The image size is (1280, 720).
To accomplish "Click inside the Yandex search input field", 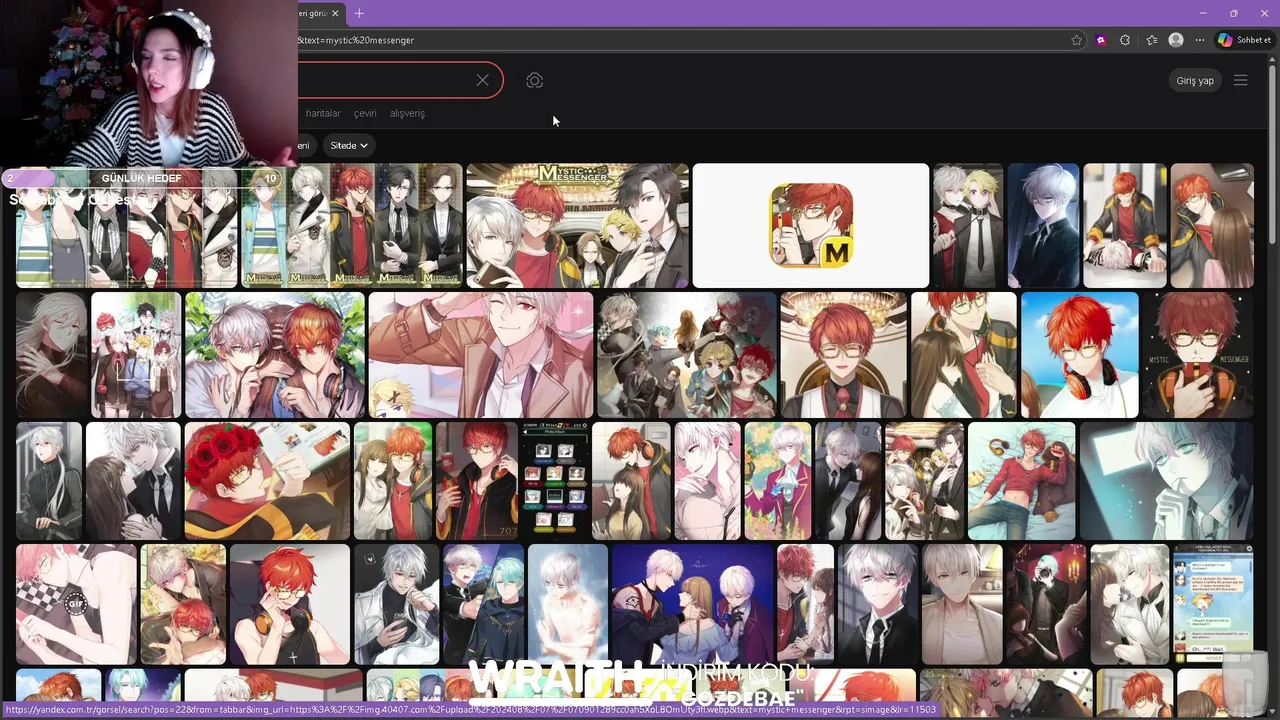I will [385, 80].
